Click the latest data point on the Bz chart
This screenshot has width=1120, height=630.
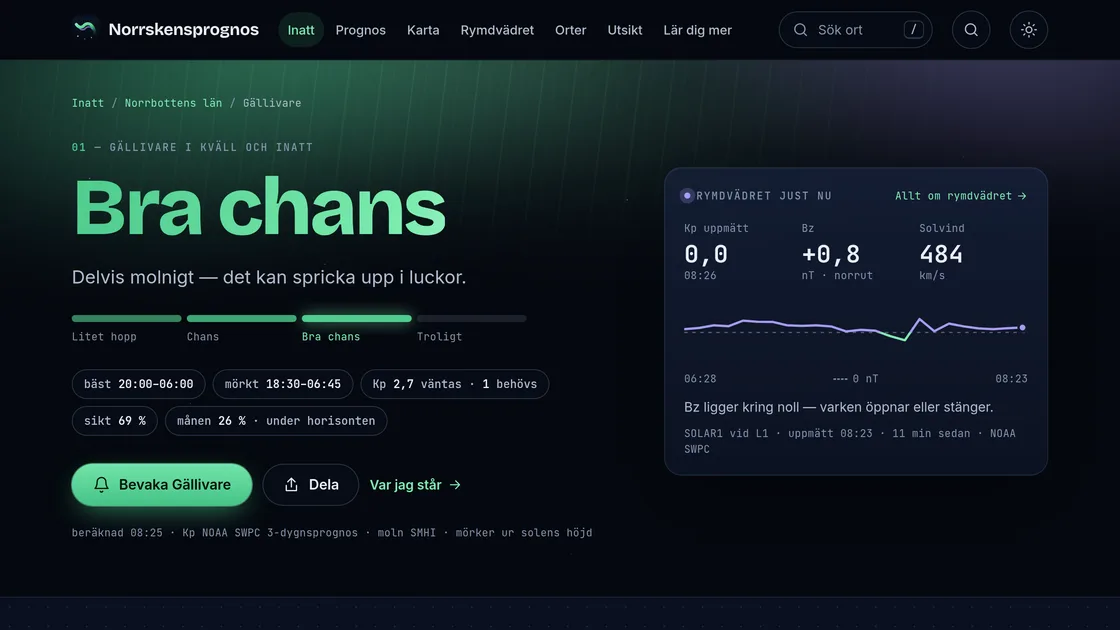[1022, 327]
